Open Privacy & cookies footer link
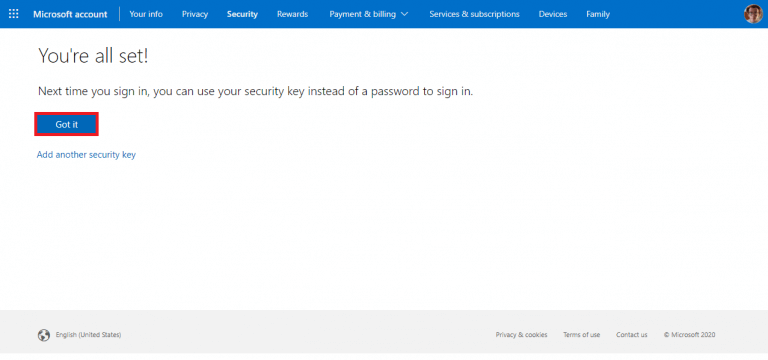Screen dimensions: 768x360 coord(521,335)
